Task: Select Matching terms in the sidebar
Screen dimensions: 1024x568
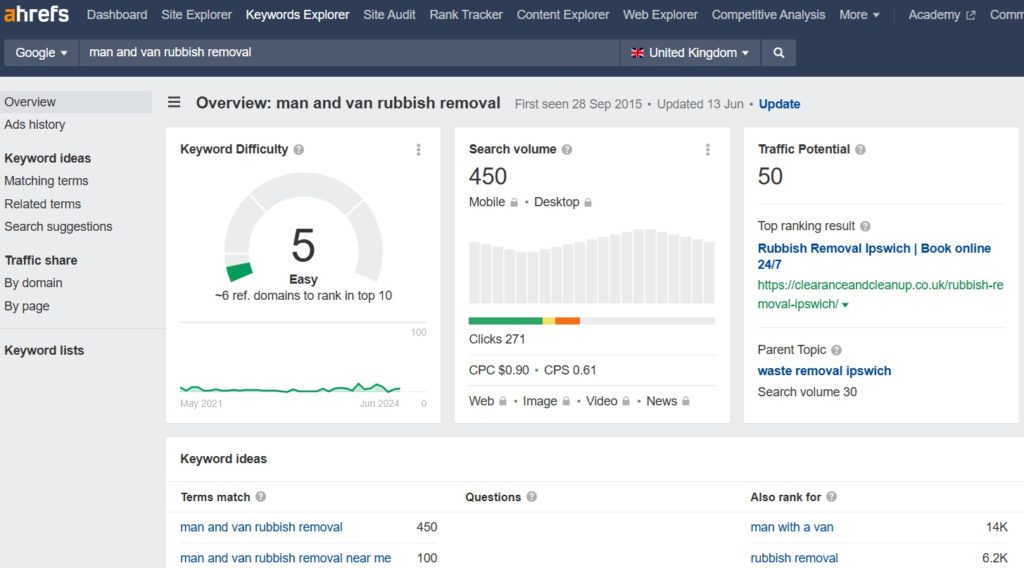Action: click(46, 181)
